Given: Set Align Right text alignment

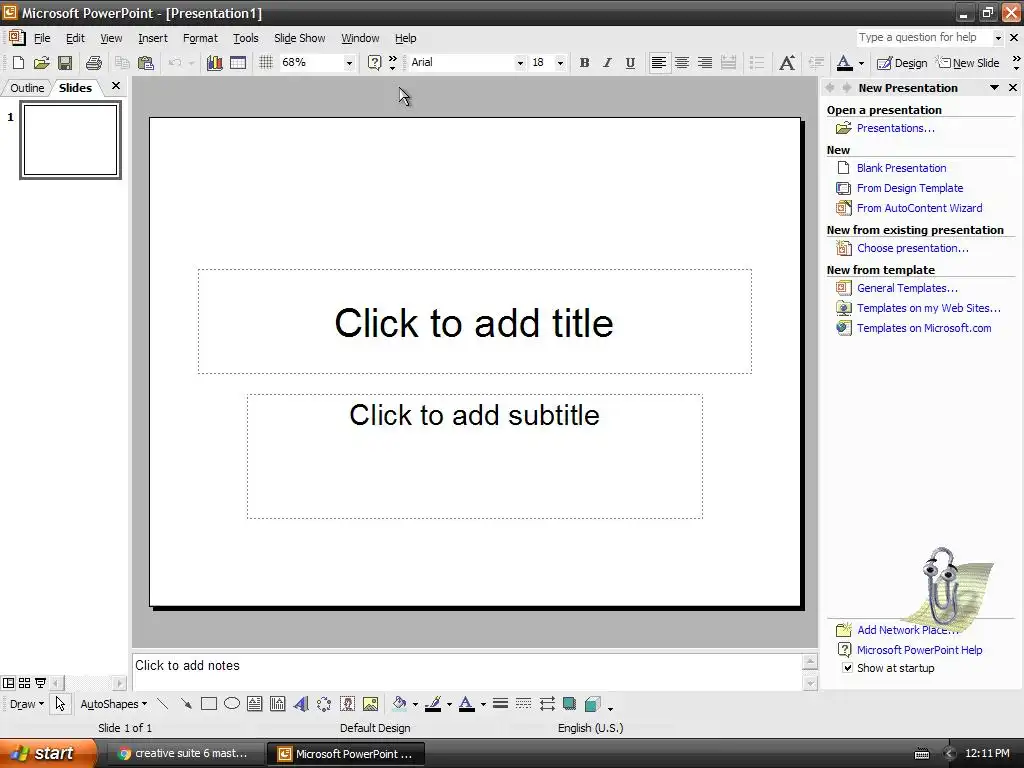Looking at the screenshot, I should (x=705, y=63).
